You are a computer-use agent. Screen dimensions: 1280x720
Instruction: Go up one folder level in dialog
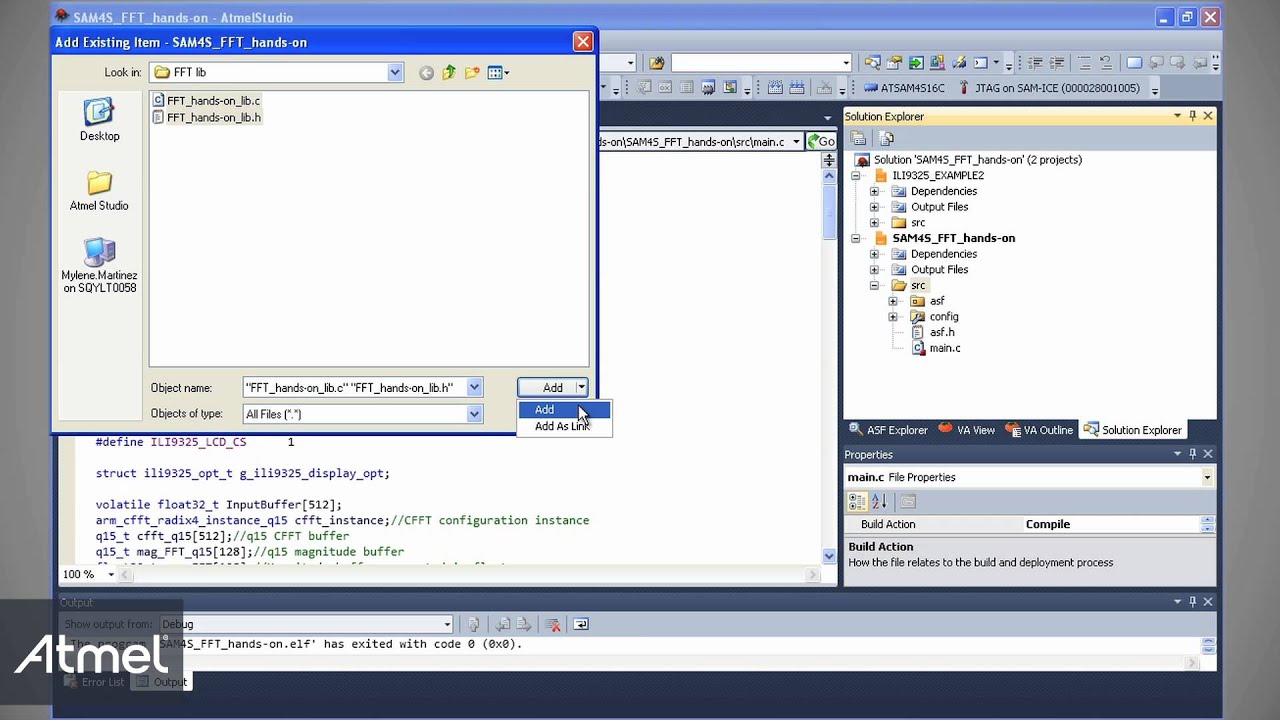point(449,72)
